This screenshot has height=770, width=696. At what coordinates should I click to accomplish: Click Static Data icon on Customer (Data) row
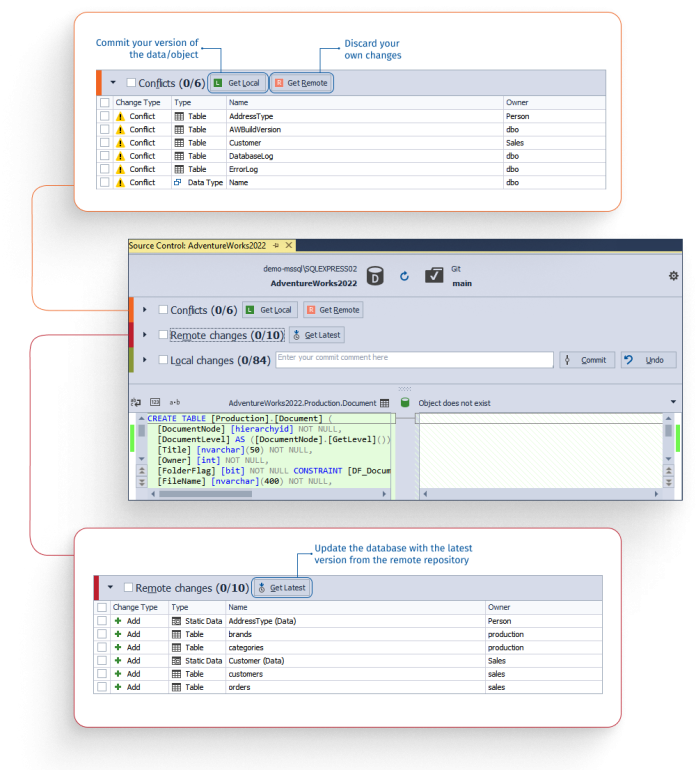176,661
